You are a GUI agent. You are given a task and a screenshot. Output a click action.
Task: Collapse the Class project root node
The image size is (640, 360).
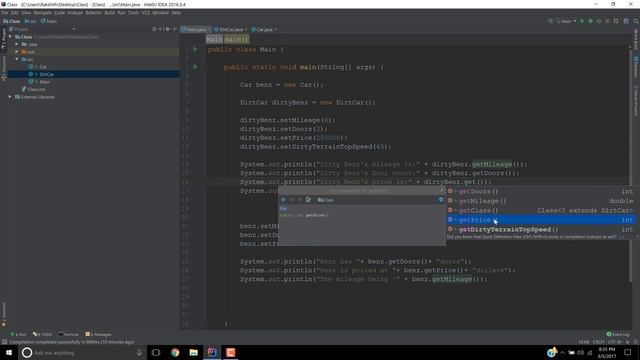[10, 37]
